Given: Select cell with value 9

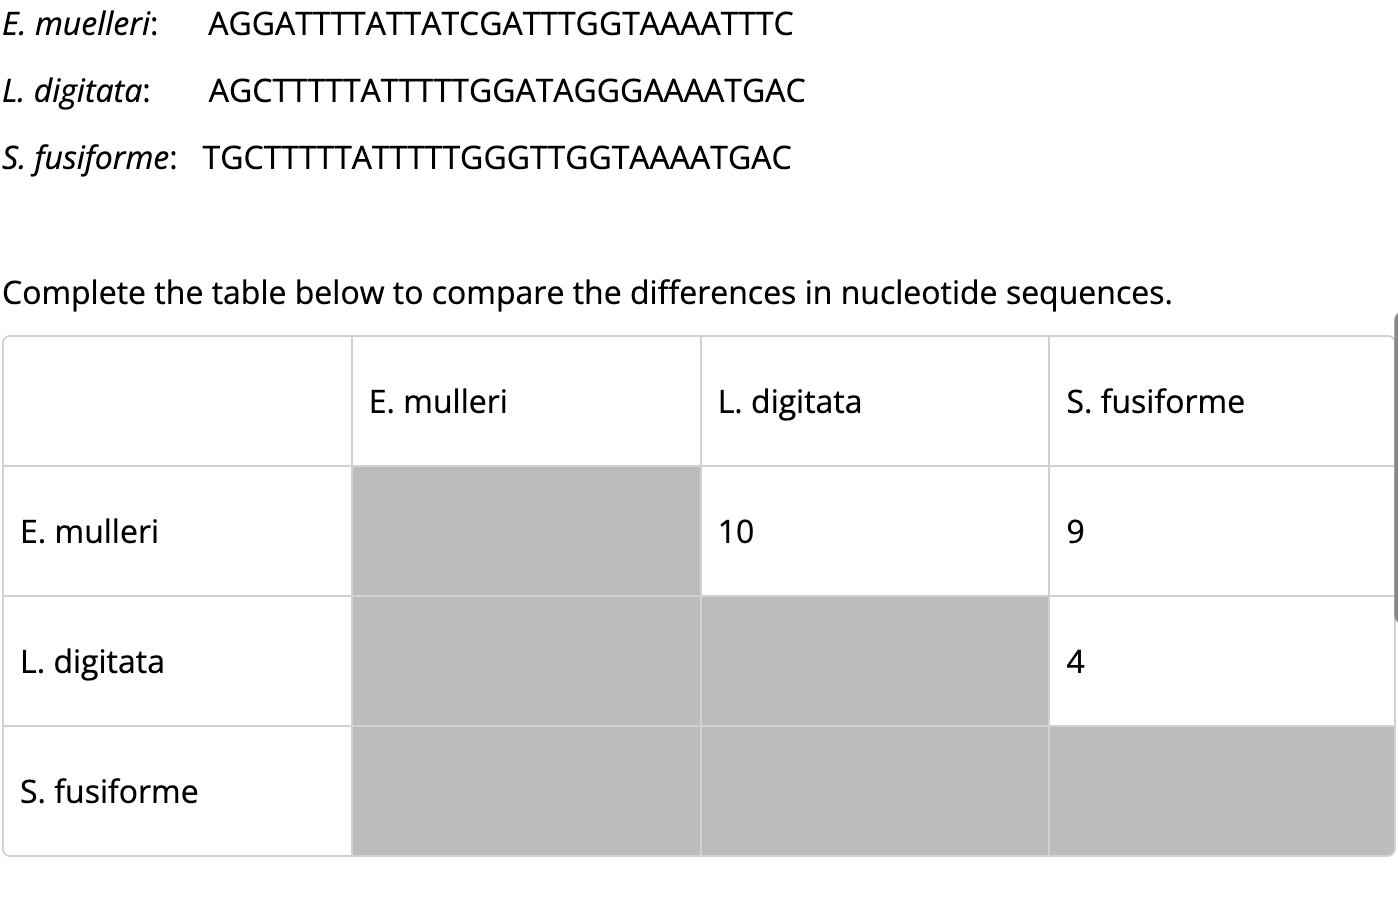Looking at the screenshot, I should 1221,531.
